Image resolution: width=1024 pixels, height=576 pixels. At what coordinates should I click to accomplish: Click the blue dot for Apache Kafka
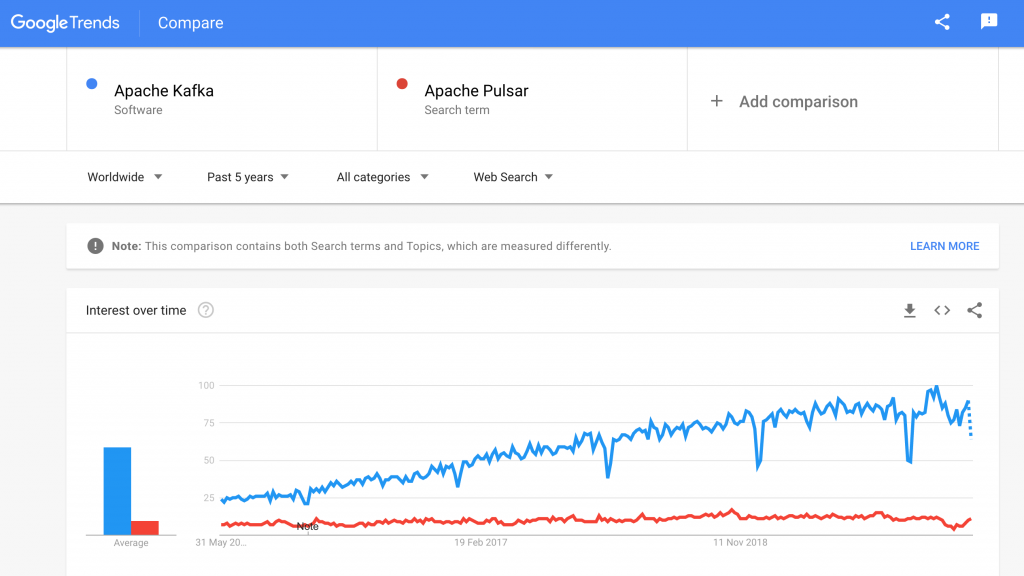91,84
